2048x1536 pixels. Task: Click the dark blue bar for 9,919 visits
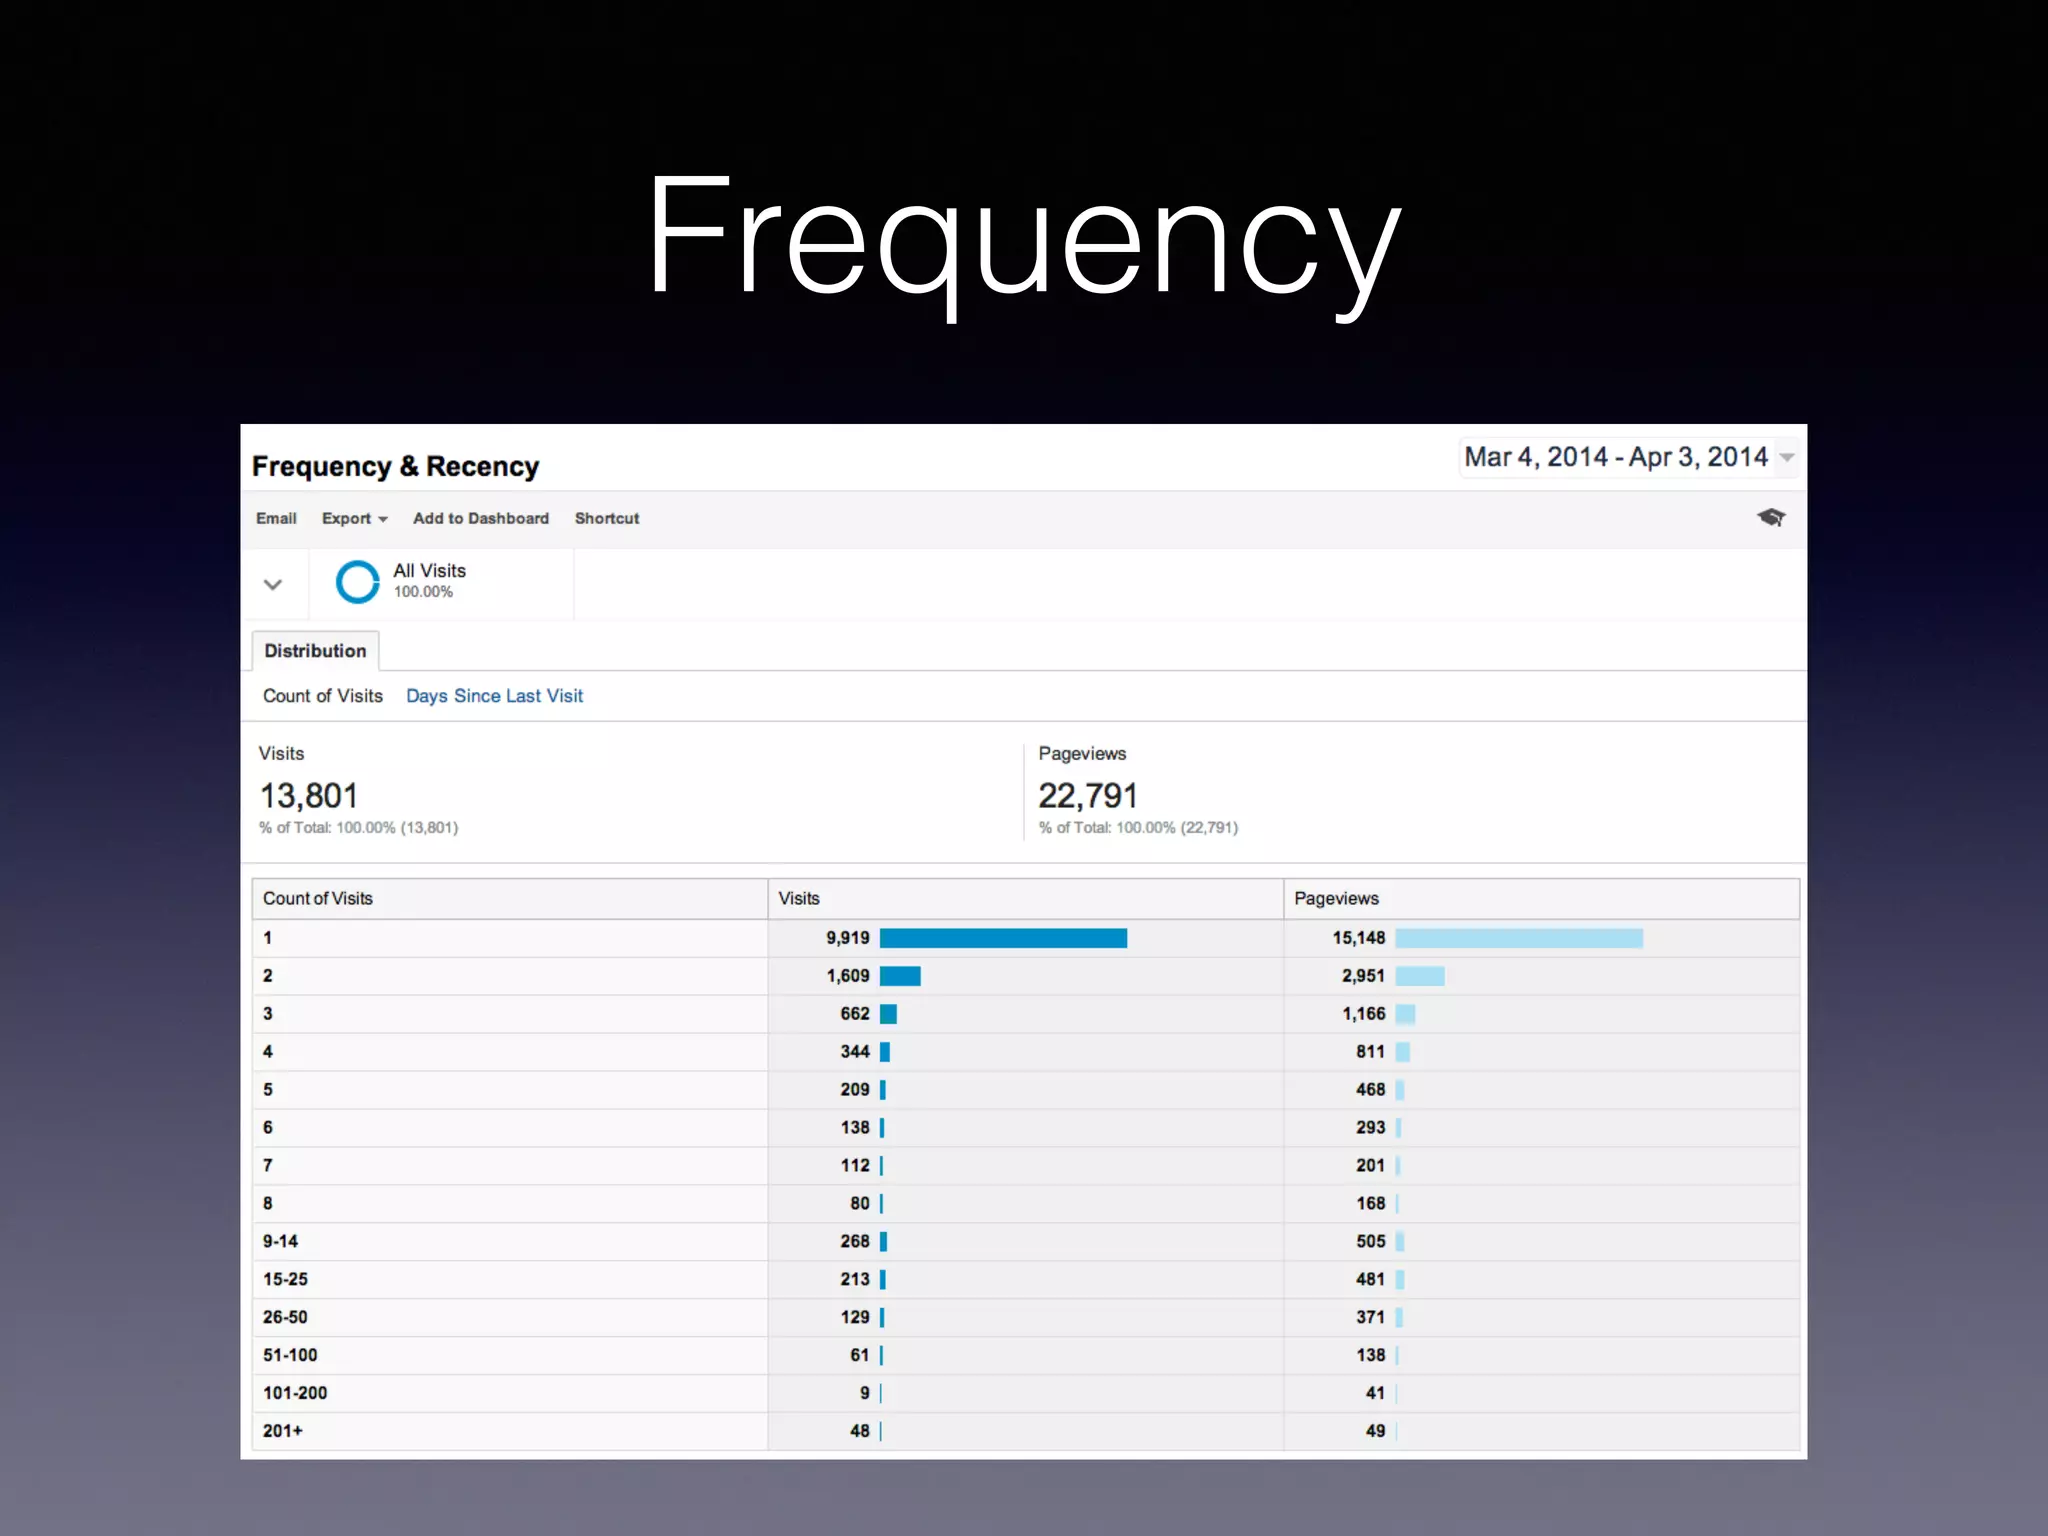(1003, 938)
